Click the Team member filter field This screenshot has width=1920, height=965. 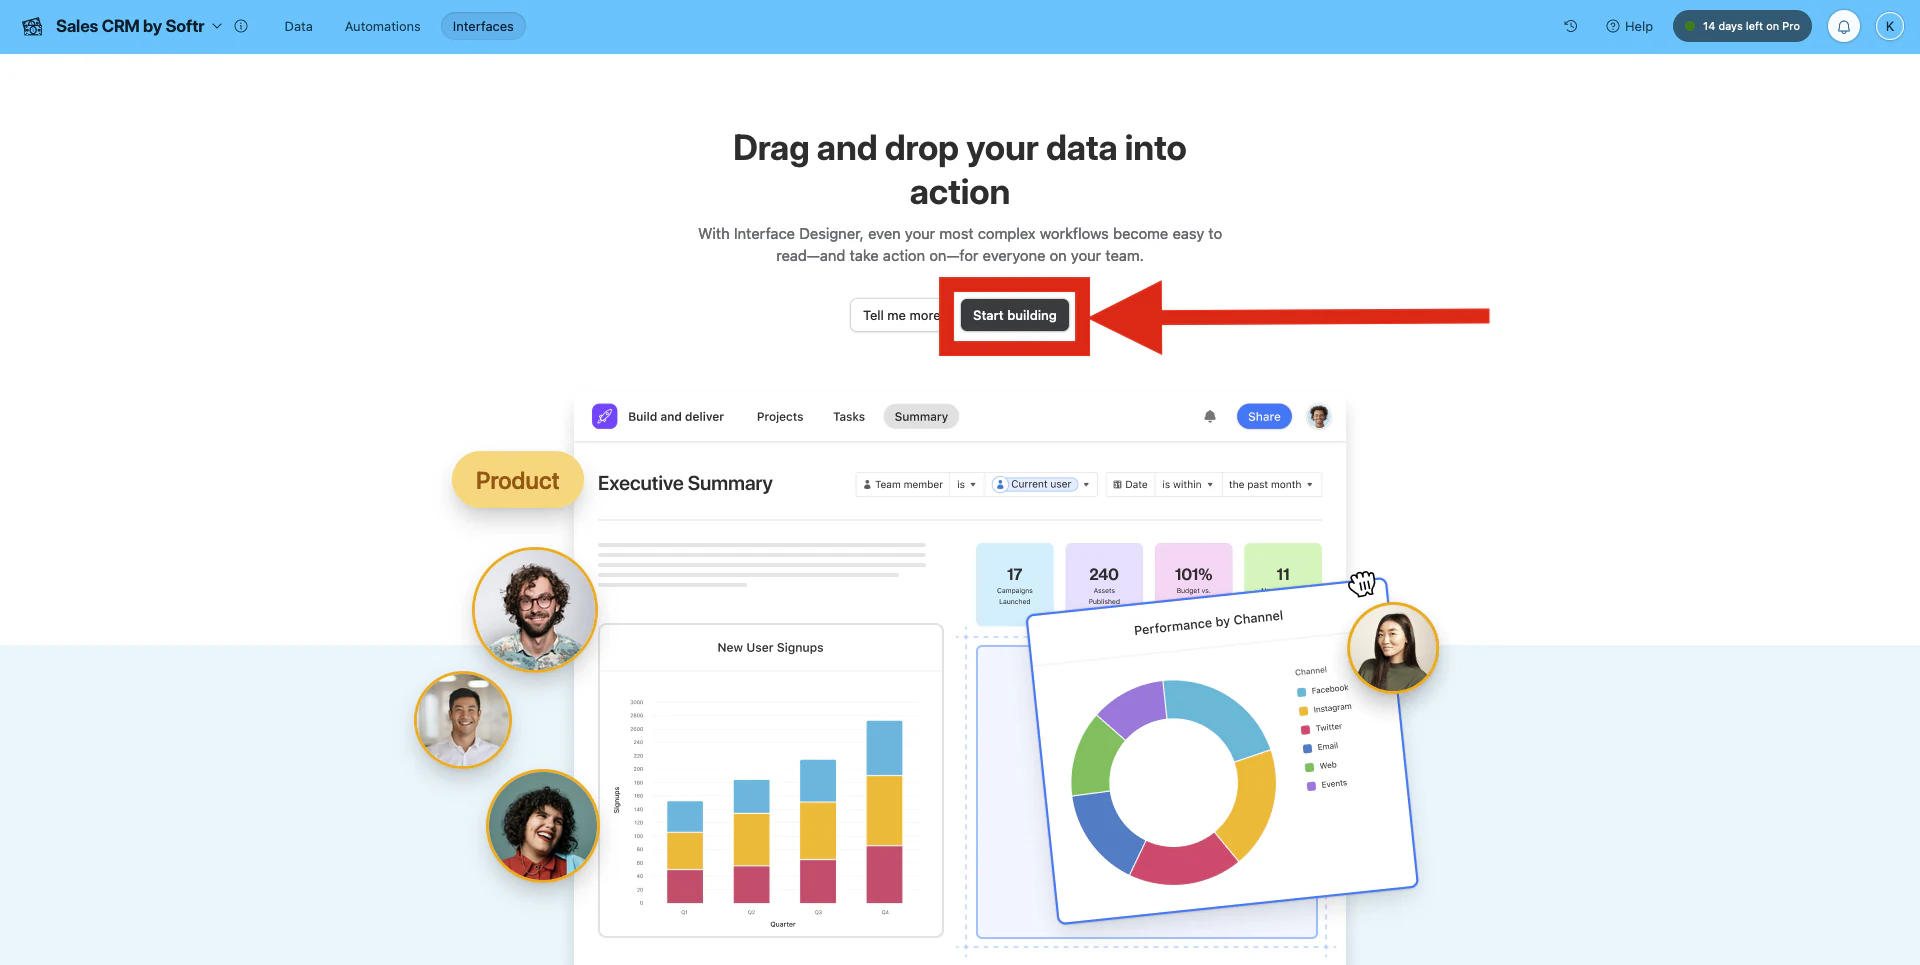click(x=903, y=485)
